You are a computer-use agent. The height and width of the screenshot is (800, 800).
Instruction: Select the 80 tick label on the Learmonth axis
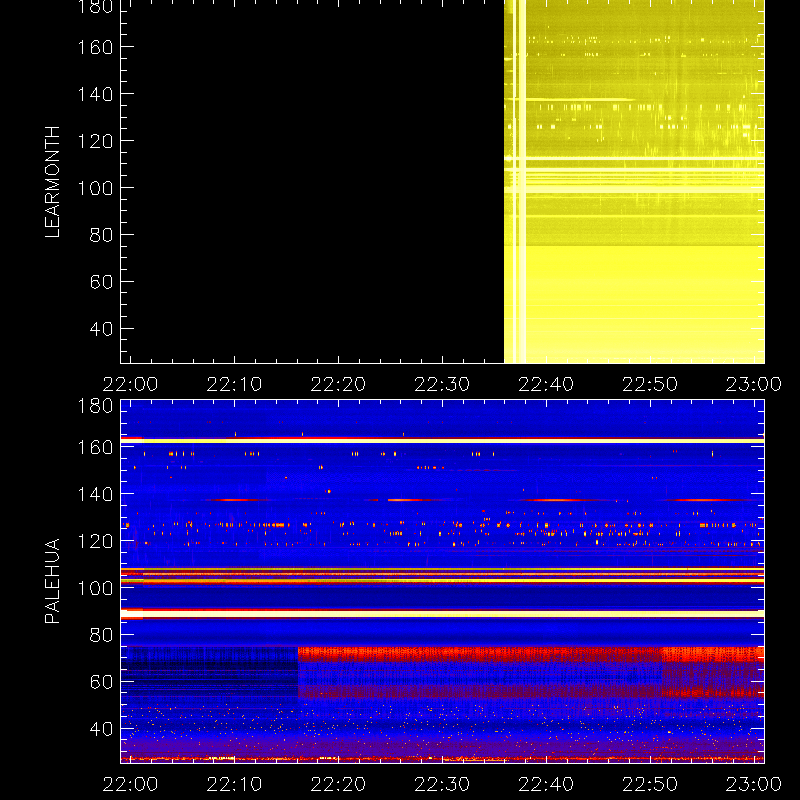click(101, 235)
